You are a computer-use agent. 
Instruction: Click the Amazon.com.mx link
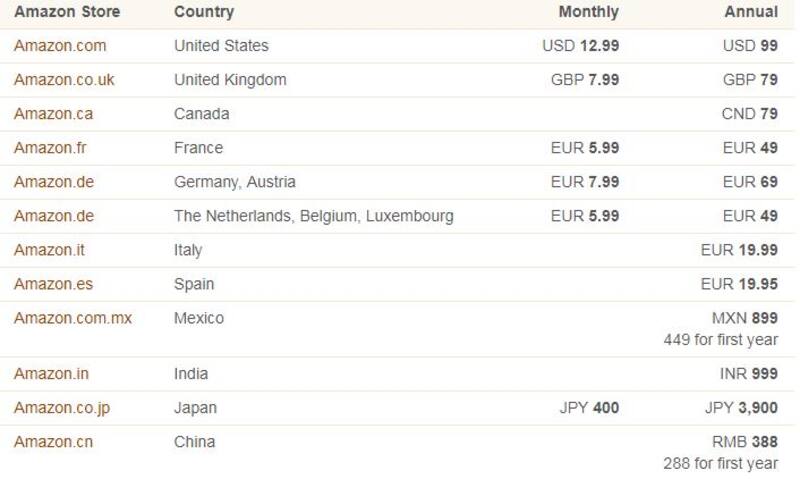click(73, 318)
